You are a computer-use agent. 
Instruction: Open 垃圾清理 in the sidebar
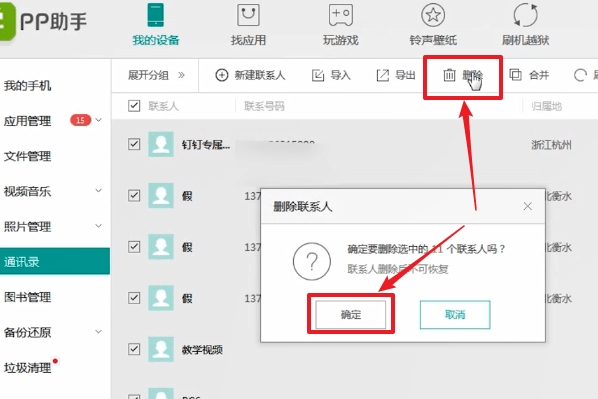pyautogui.click(x=27, y=368)
